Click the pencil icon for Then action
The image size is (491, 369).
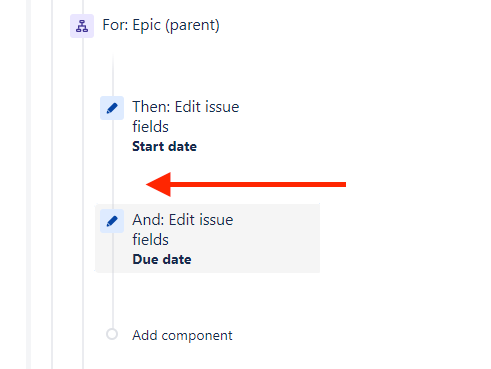pos(112,108)
